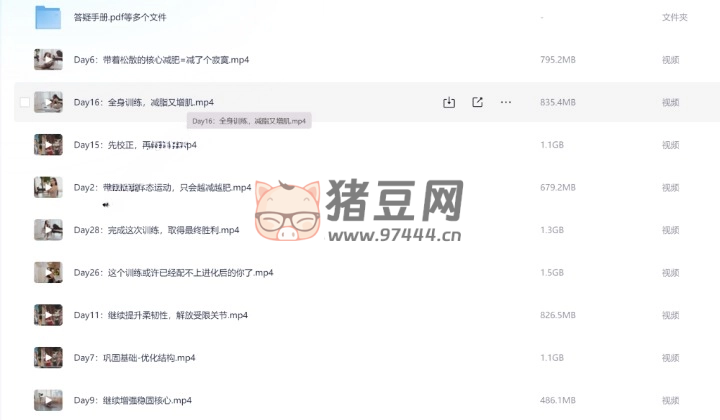
Task: Open the Day28 完成这次训练 file name
Action: pos(156,230)
